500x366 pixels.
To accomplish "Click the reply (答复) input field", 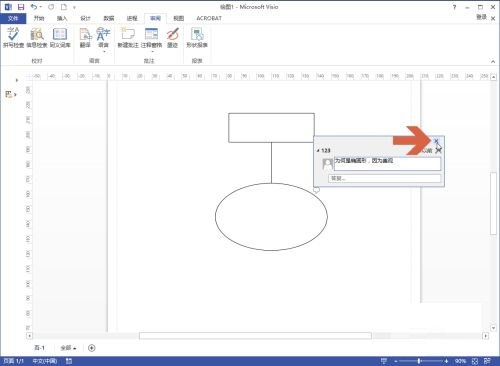I will pyautogui.click(x=385, y=178).
